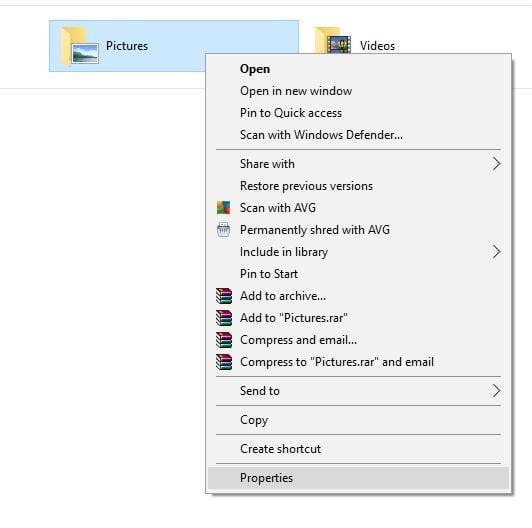The image size is (532, 528).
Task: Click the WinRAR icon beside Add to archive
Action: [224, 296]
